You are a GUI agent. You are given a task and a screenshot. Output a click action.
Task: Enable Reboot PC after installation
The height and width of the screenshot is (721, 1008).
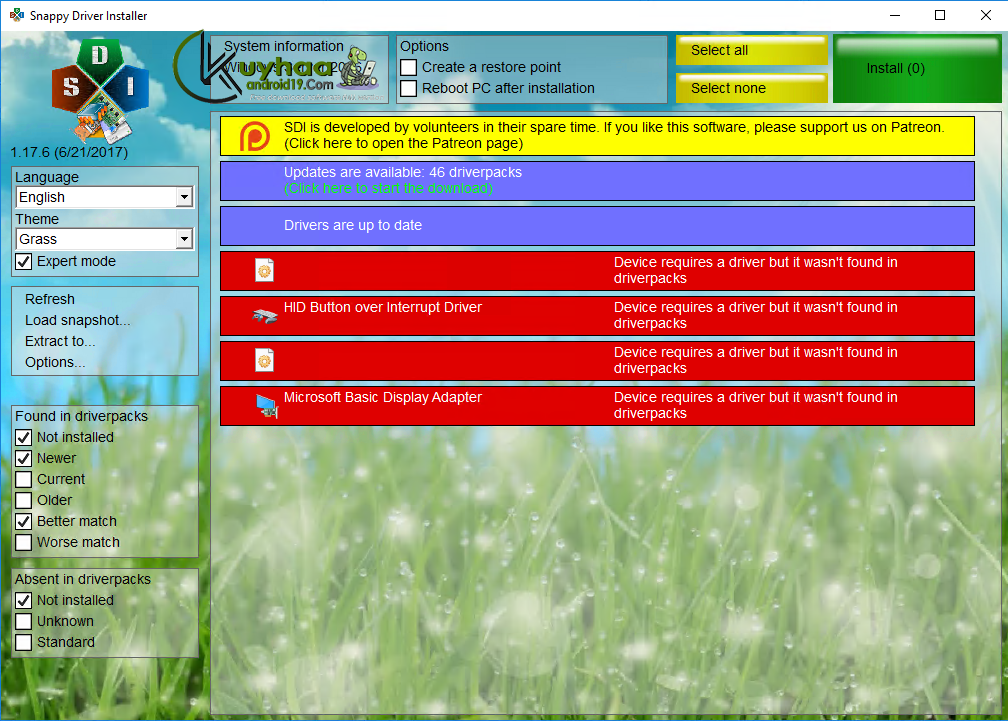(408, 88)
